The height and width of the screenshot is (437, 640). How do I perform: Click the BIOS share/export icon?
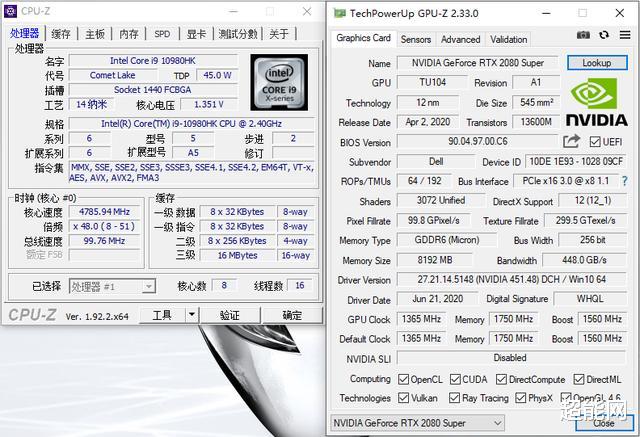coord(571,142)
